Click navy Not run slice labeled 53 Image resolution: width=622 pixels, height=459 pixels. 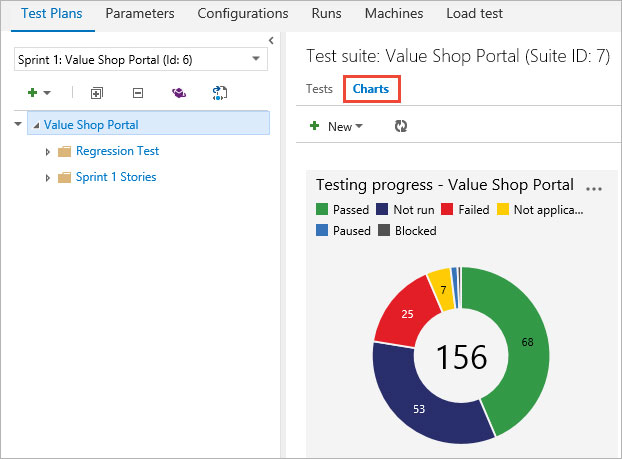click(x=419, y=409)
